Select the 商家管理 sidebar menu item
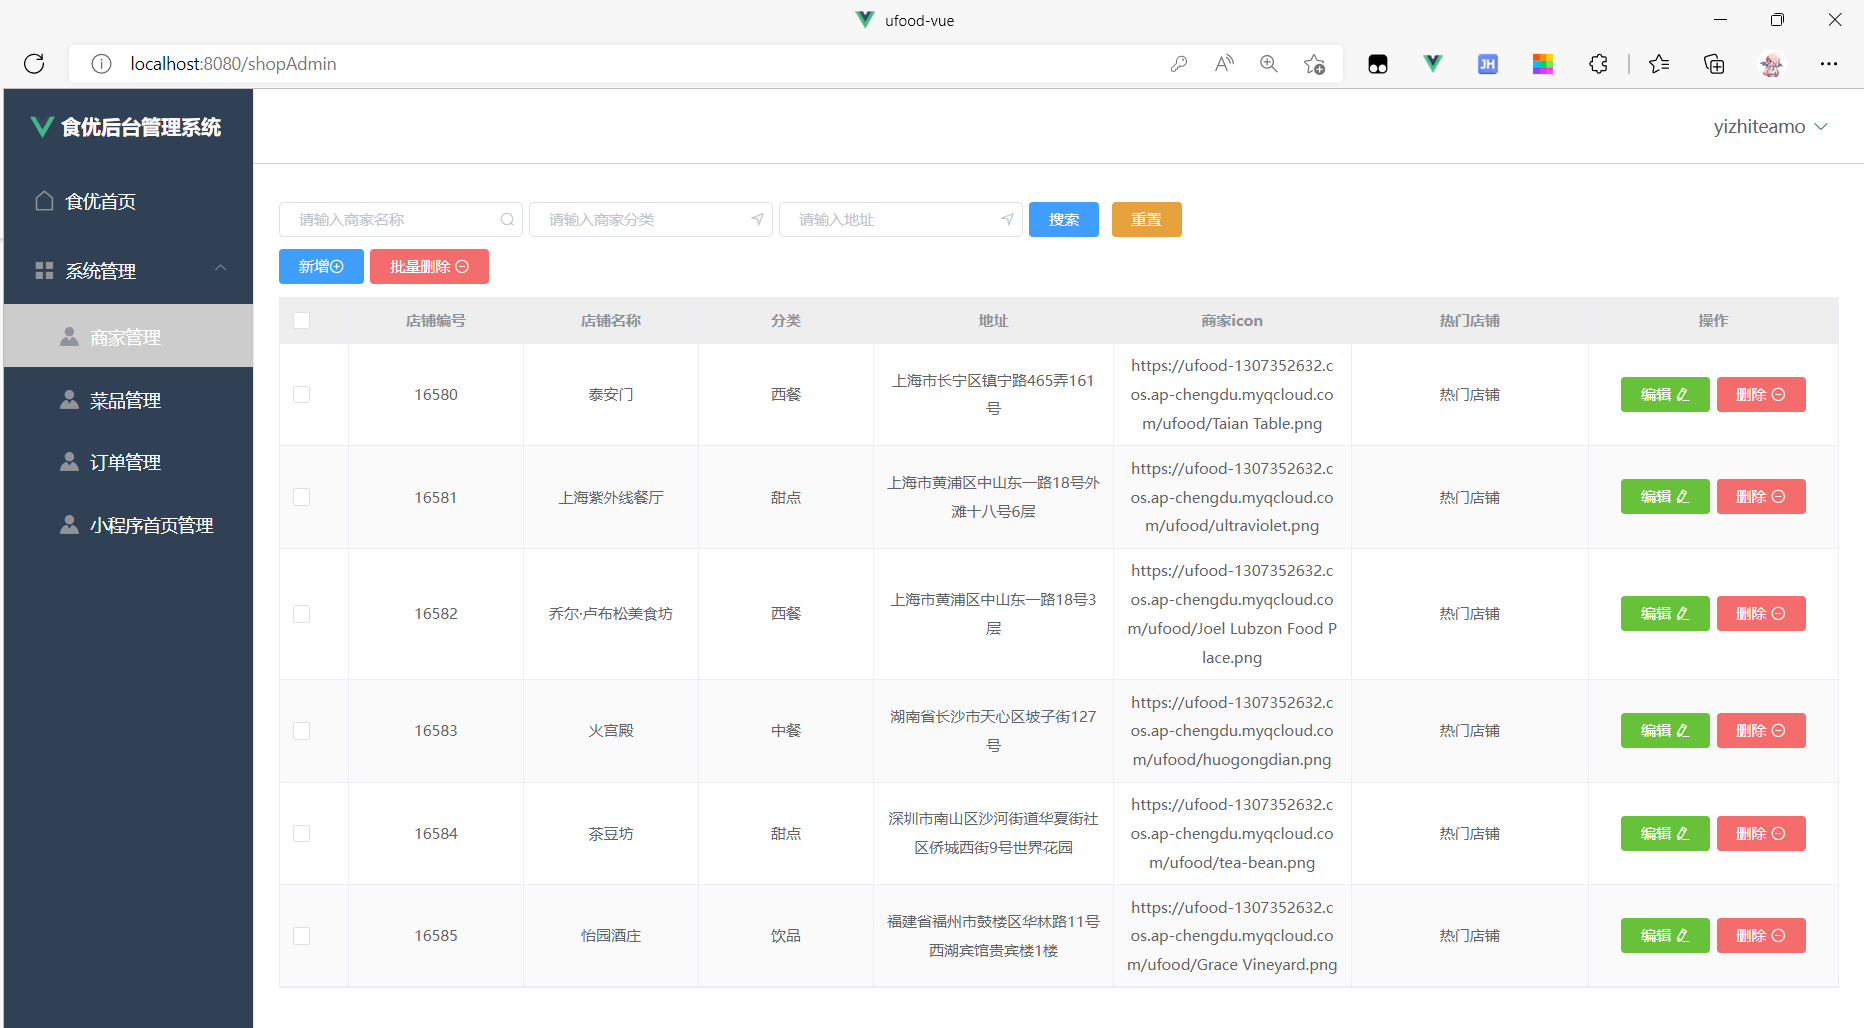Screen dimensions: 1864x1028 pyautogui.click(x=124, y=337)
